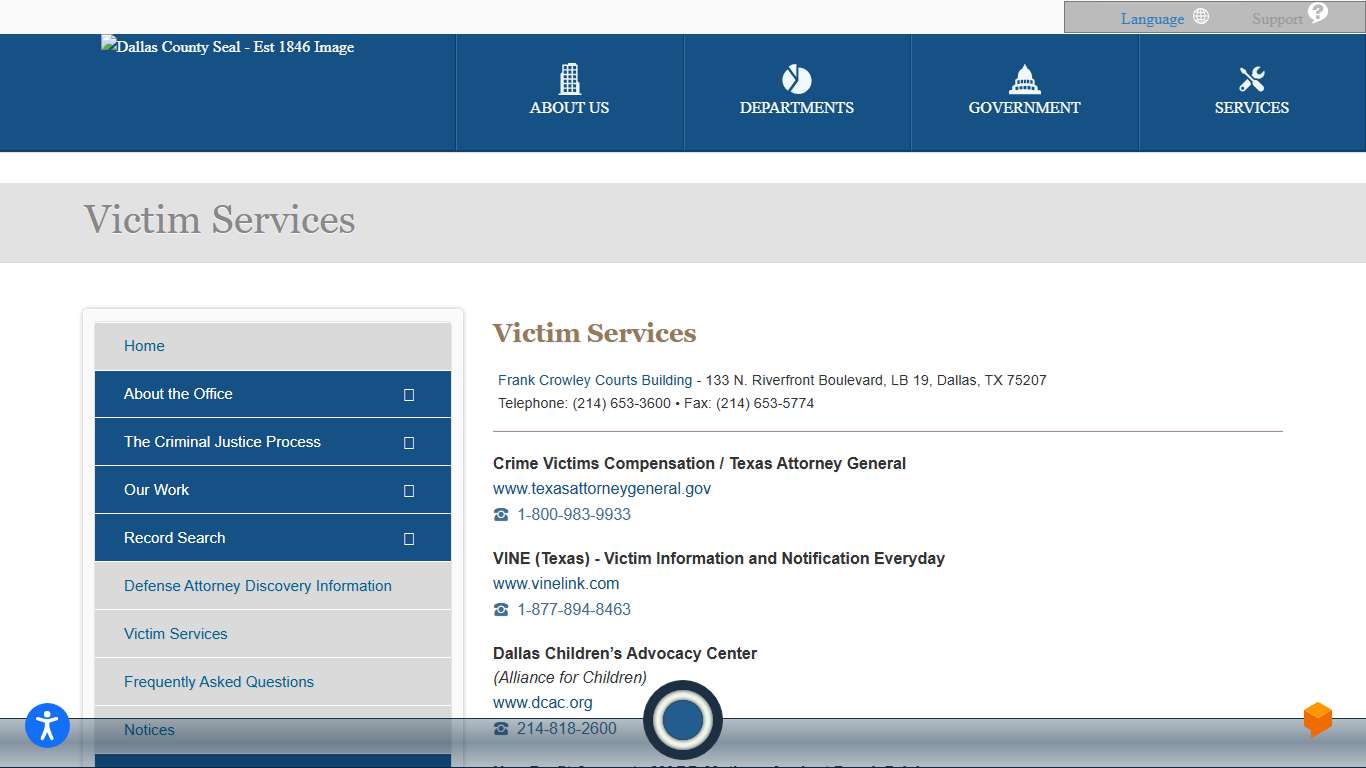The width and height of the screenshot is (1366, 768).
Task: Click the phone icon beside 1-800-983-9933
Action: (x=501, y=514)
